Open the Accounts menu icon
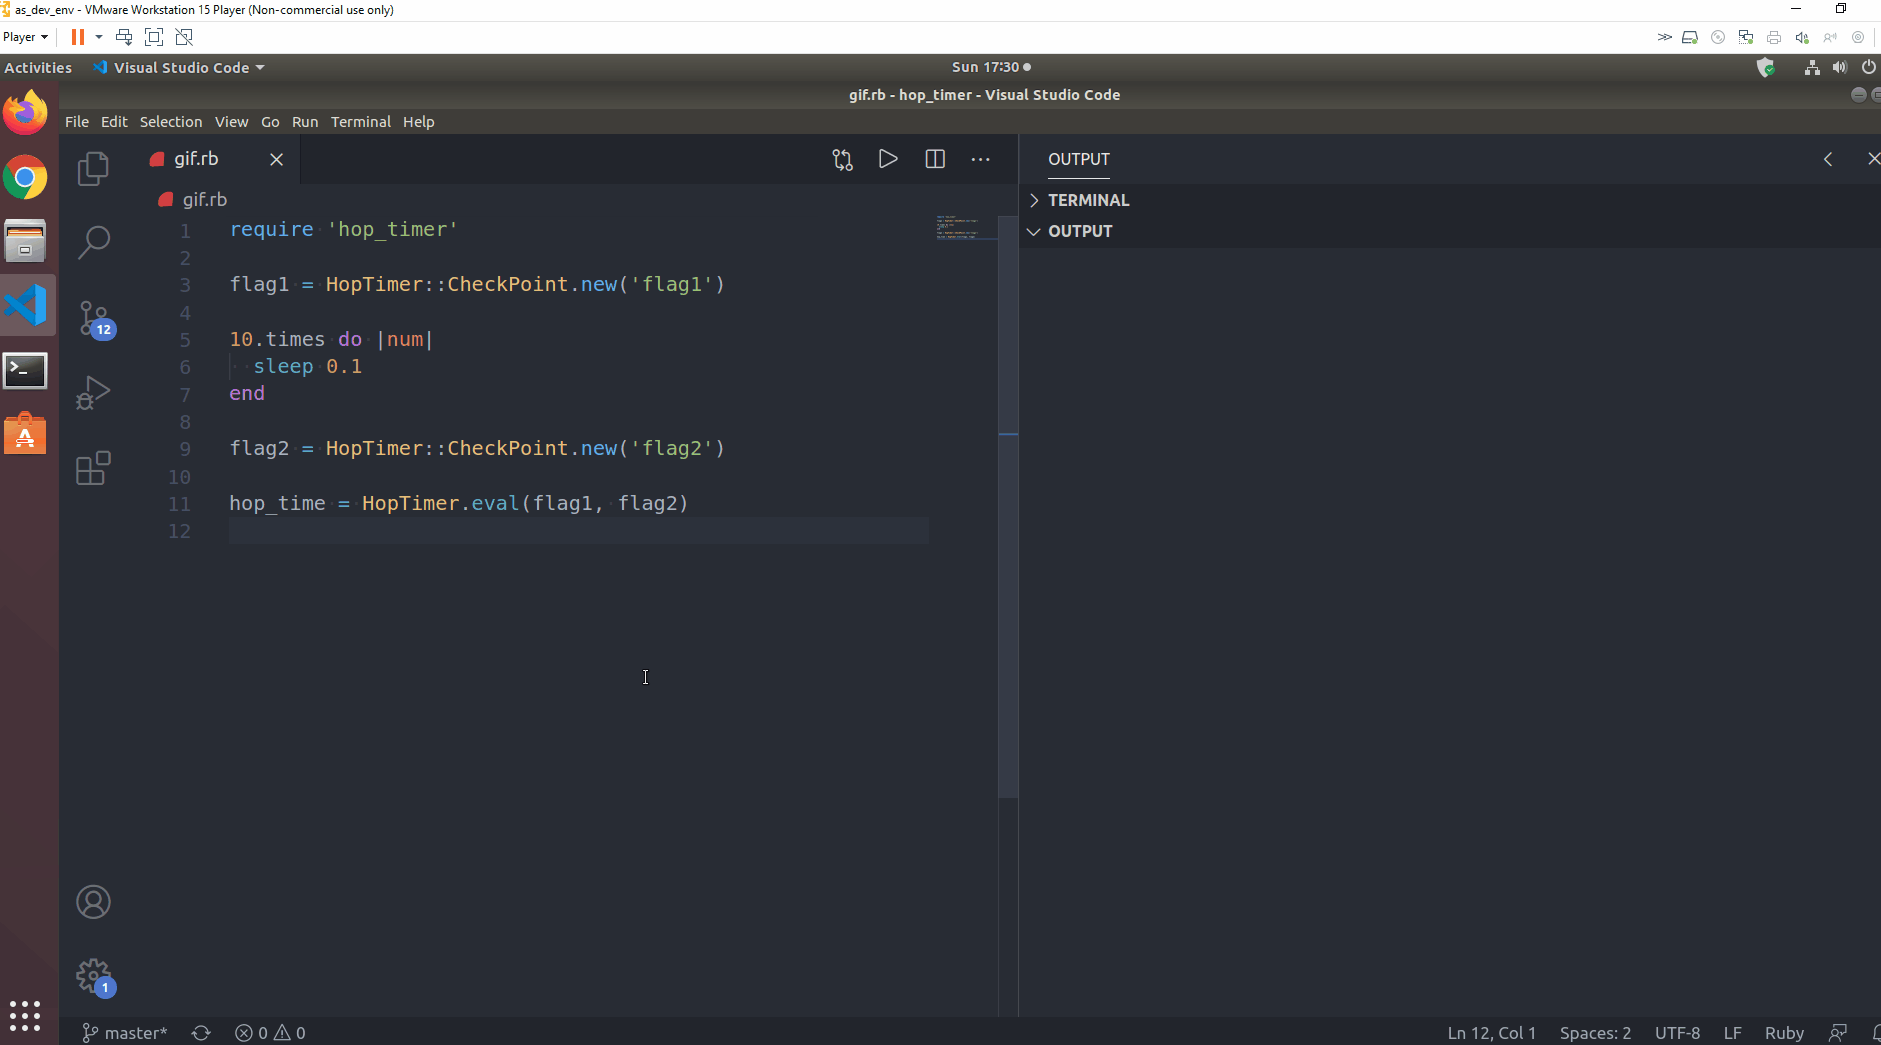The width and height of the screenshot is (1881, 1045). pos(93,902)
